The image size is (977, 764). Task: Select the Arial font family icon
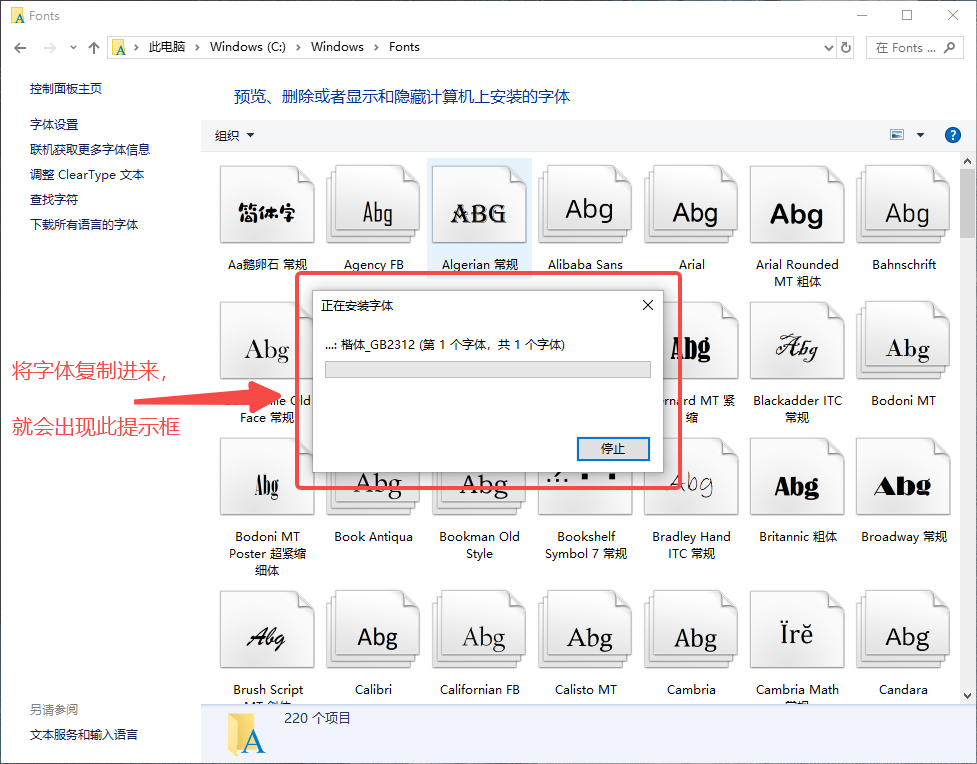pos(691,205)
